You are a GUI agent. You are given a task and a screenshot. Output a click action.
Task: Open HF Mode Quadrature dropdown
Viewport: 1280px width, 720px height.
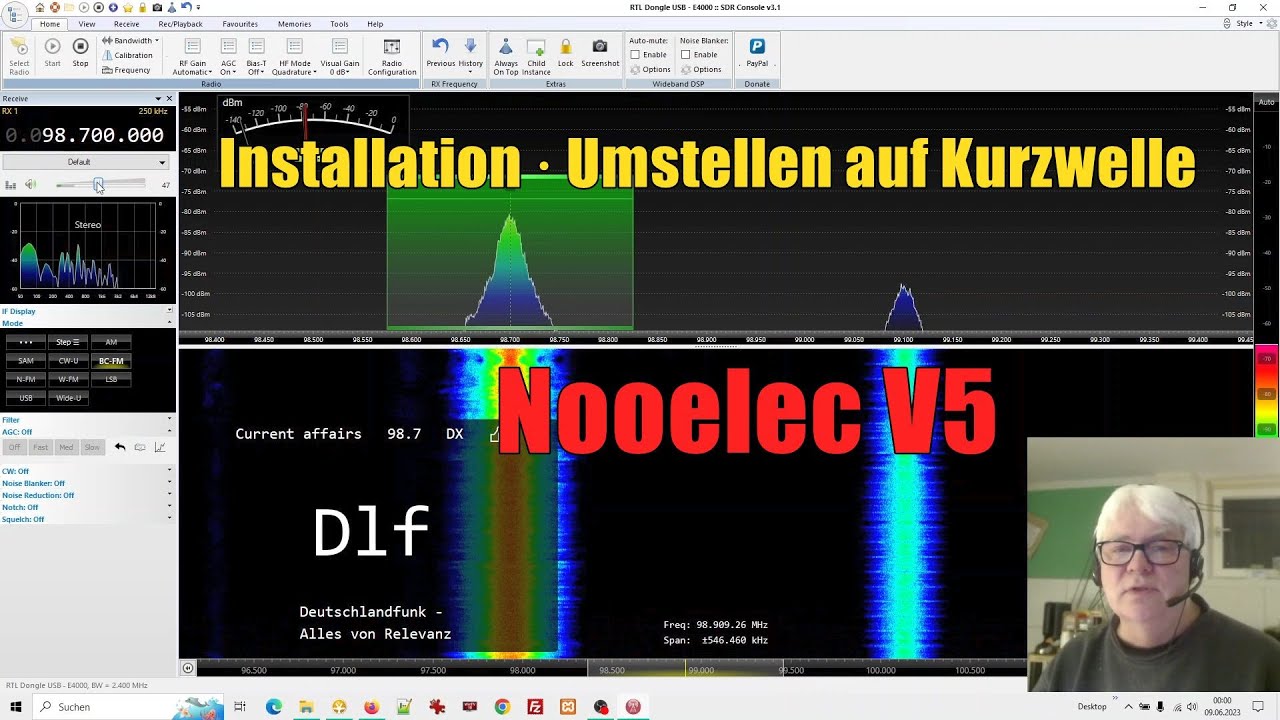click(294, 57)
